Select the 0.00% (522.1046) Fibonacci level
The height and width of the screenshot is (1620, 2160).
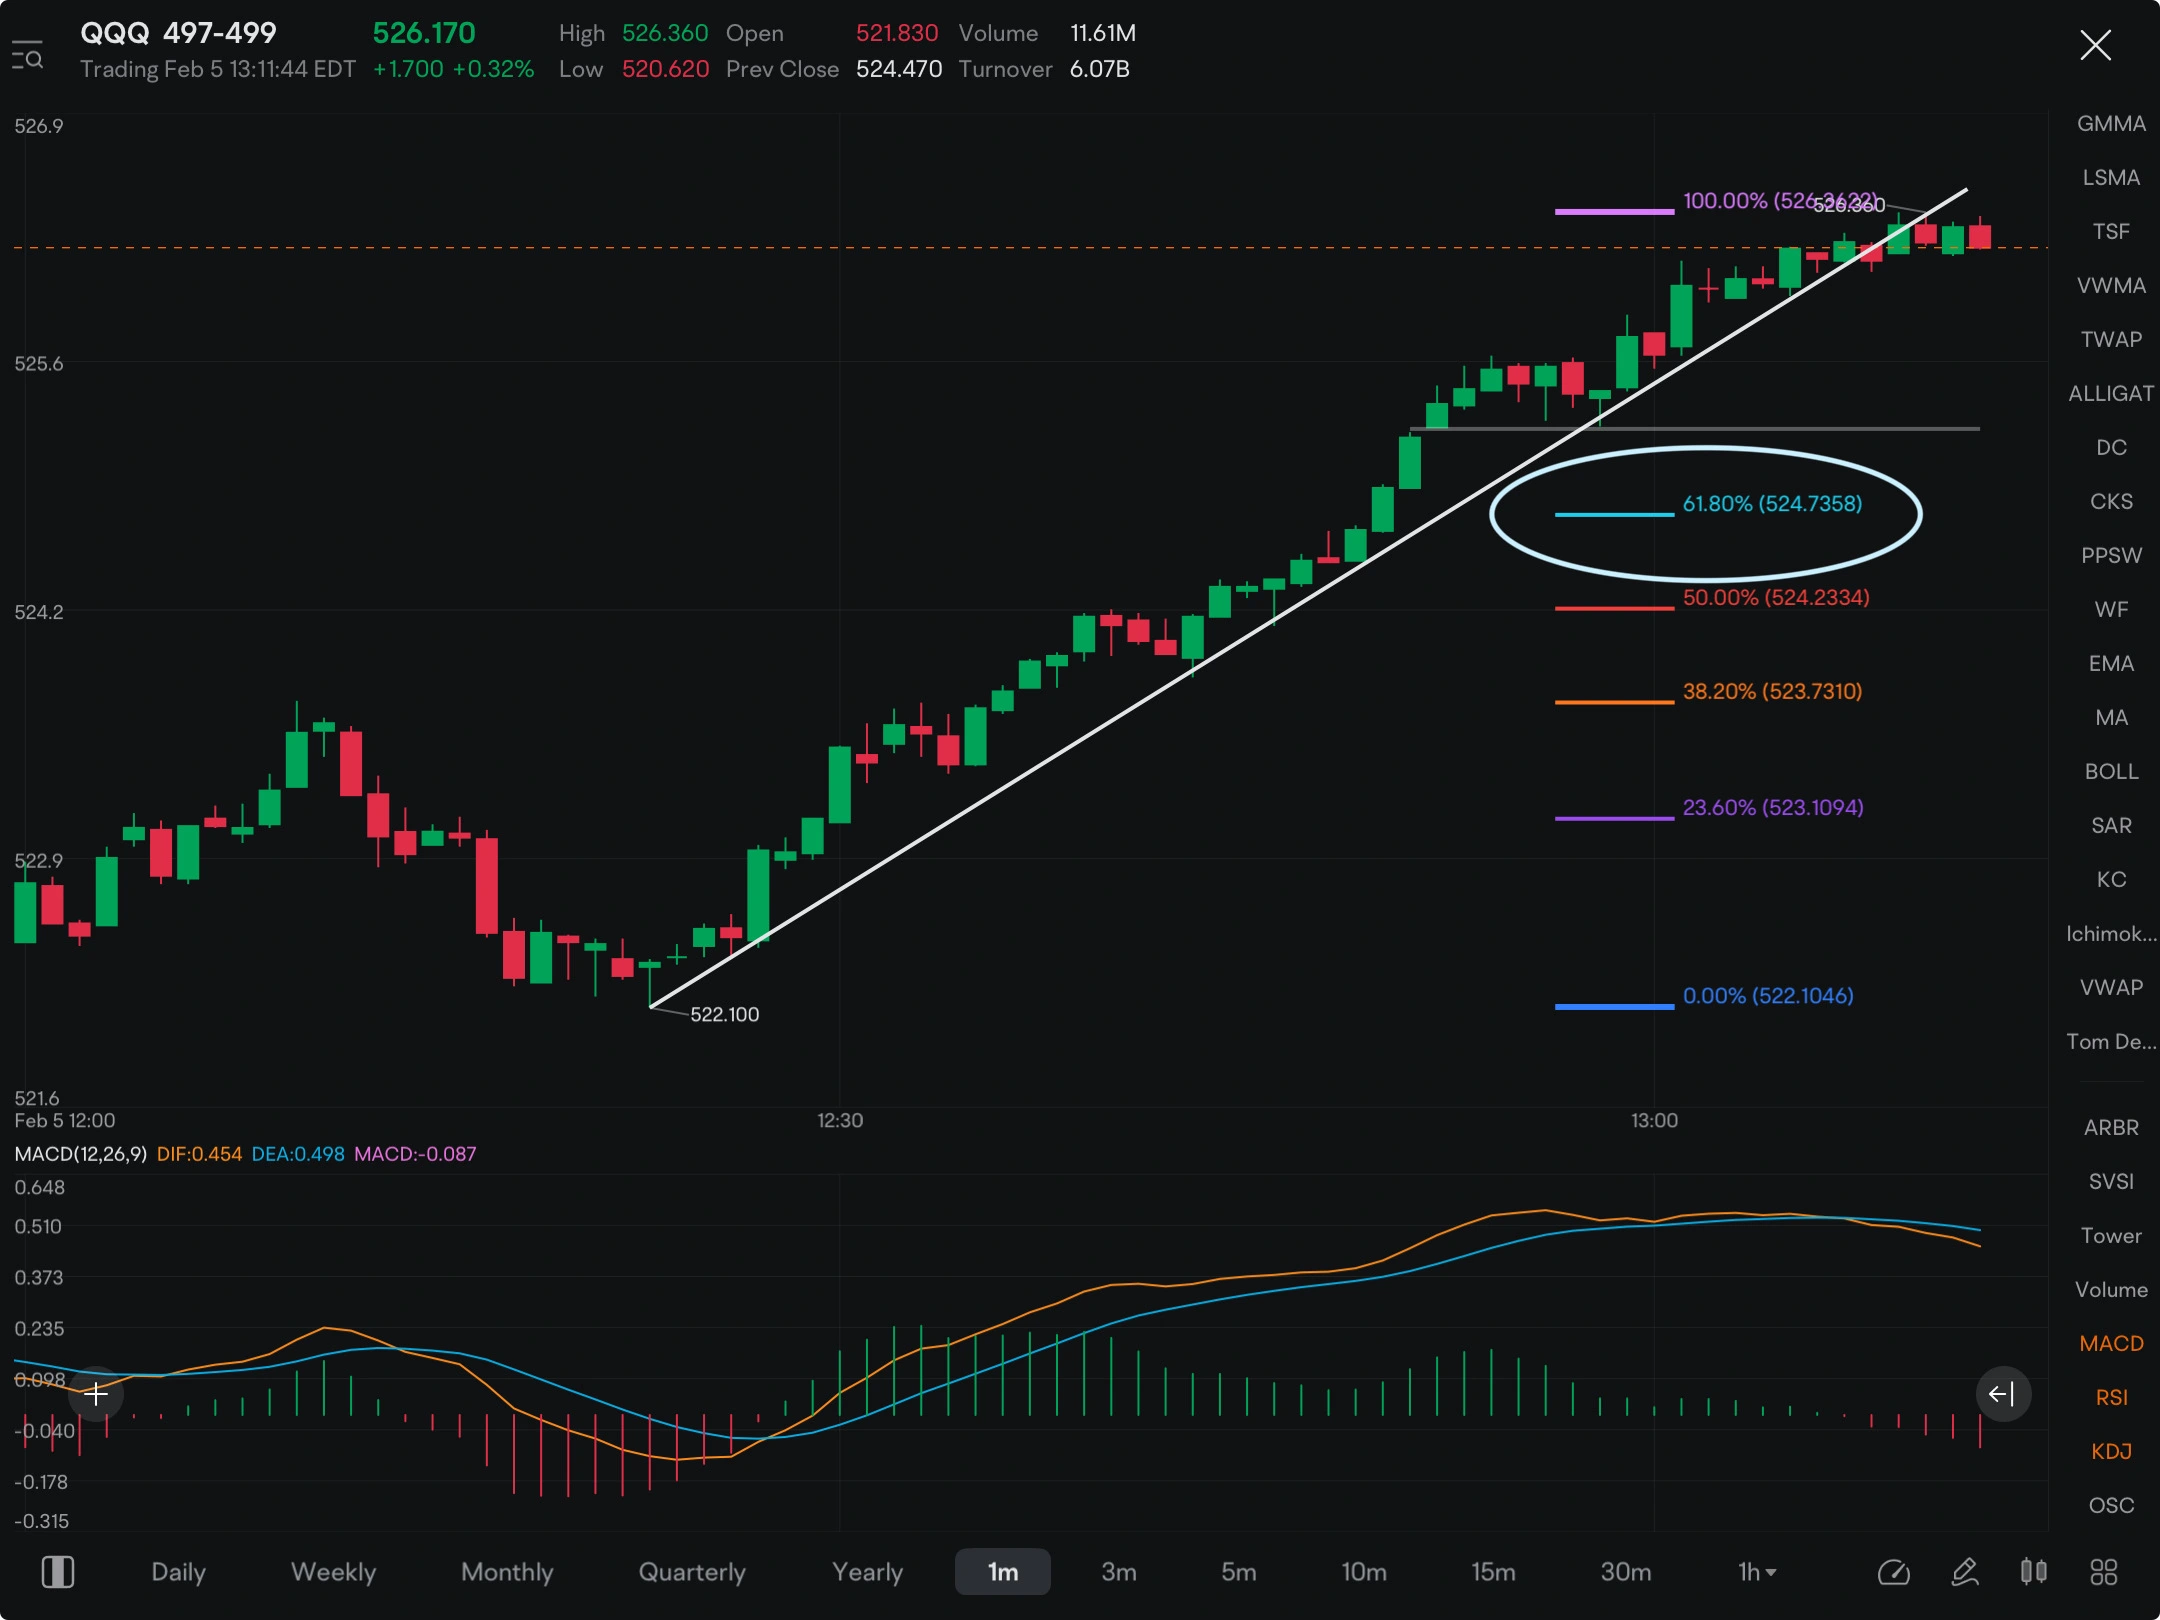(x=1768, y=996)
